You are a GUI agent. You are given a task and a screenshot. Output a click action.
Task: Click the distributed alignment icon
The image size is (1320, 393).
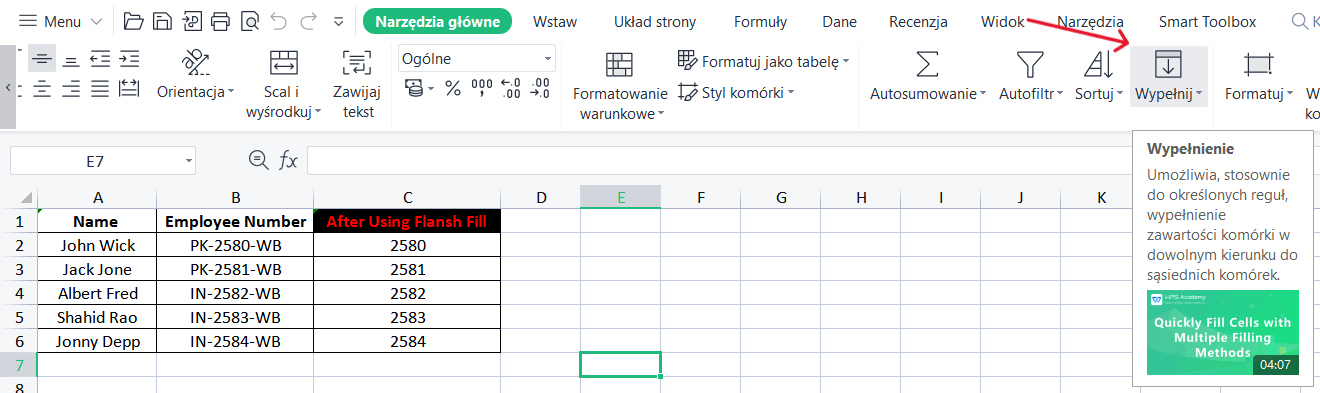[128, 89]
